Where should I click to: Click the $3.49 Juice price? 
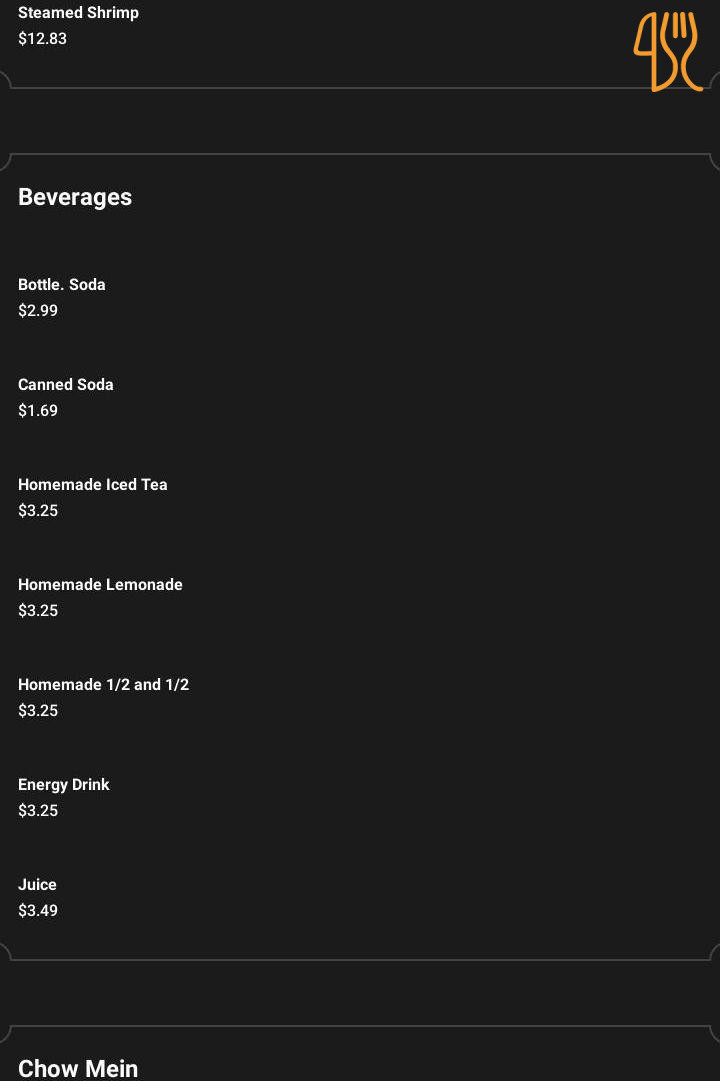tap(38, 911)
